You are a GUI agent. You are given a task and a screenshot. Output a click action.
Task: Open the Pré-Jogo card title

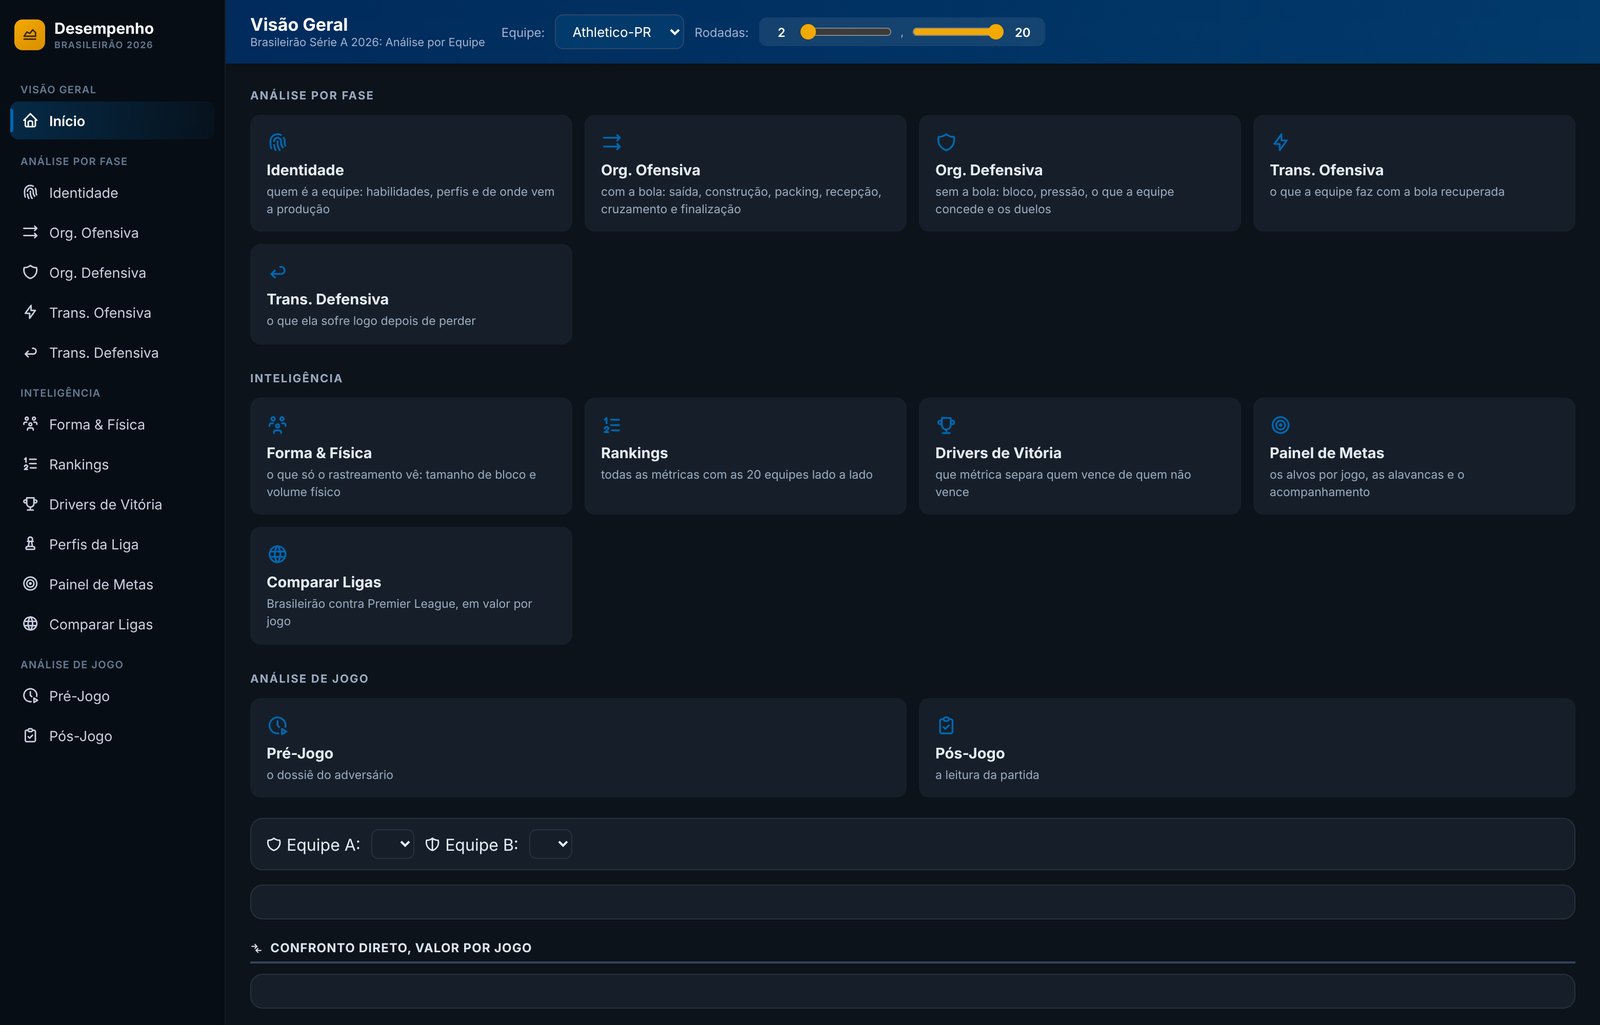[x=300, y=753]
